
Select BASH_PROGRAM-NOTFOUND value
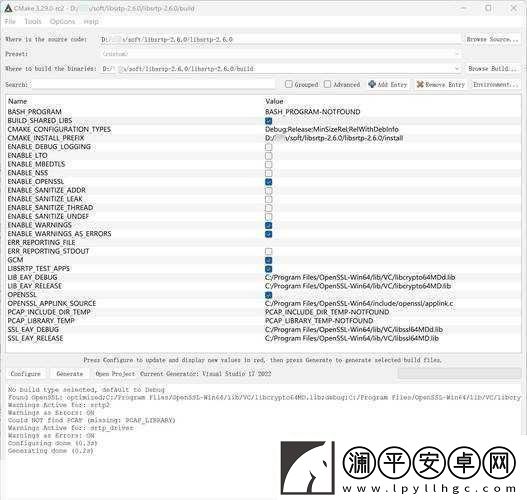click(x=313, y=112)
